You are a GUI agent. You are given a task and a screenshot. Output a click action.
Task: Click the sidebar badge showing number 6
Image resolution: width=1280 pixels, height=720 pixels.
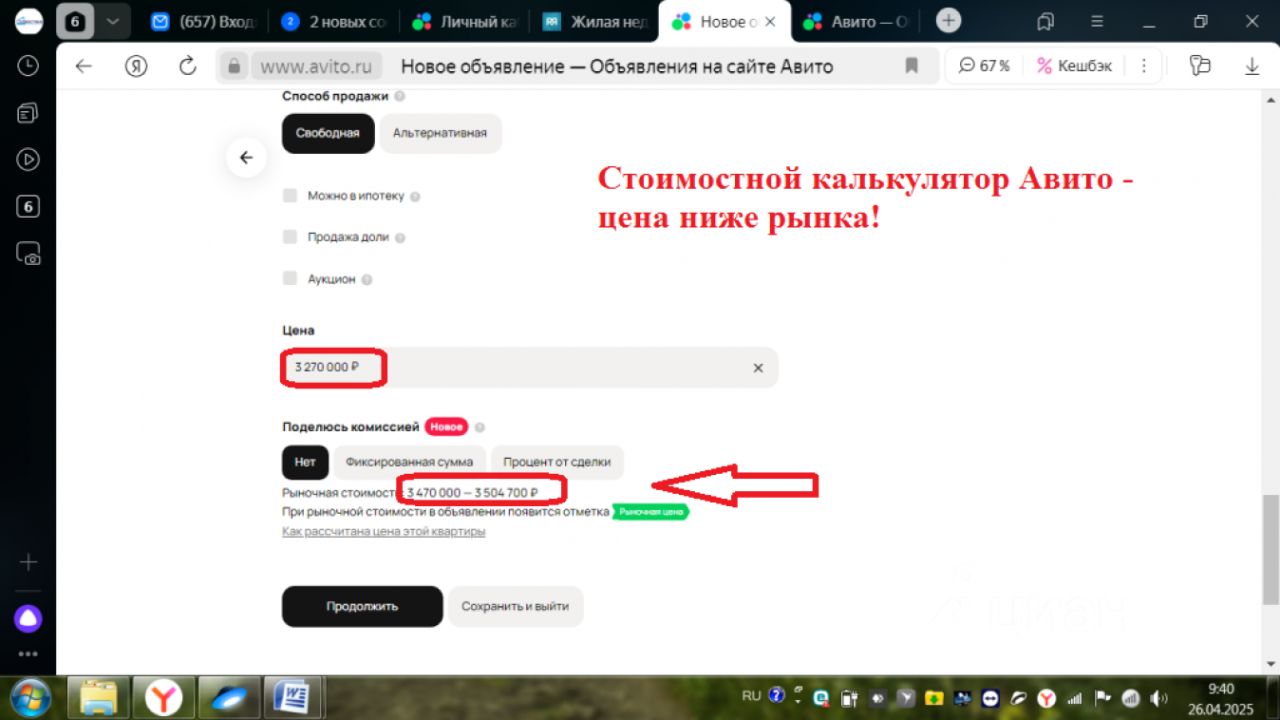point(28,206)
